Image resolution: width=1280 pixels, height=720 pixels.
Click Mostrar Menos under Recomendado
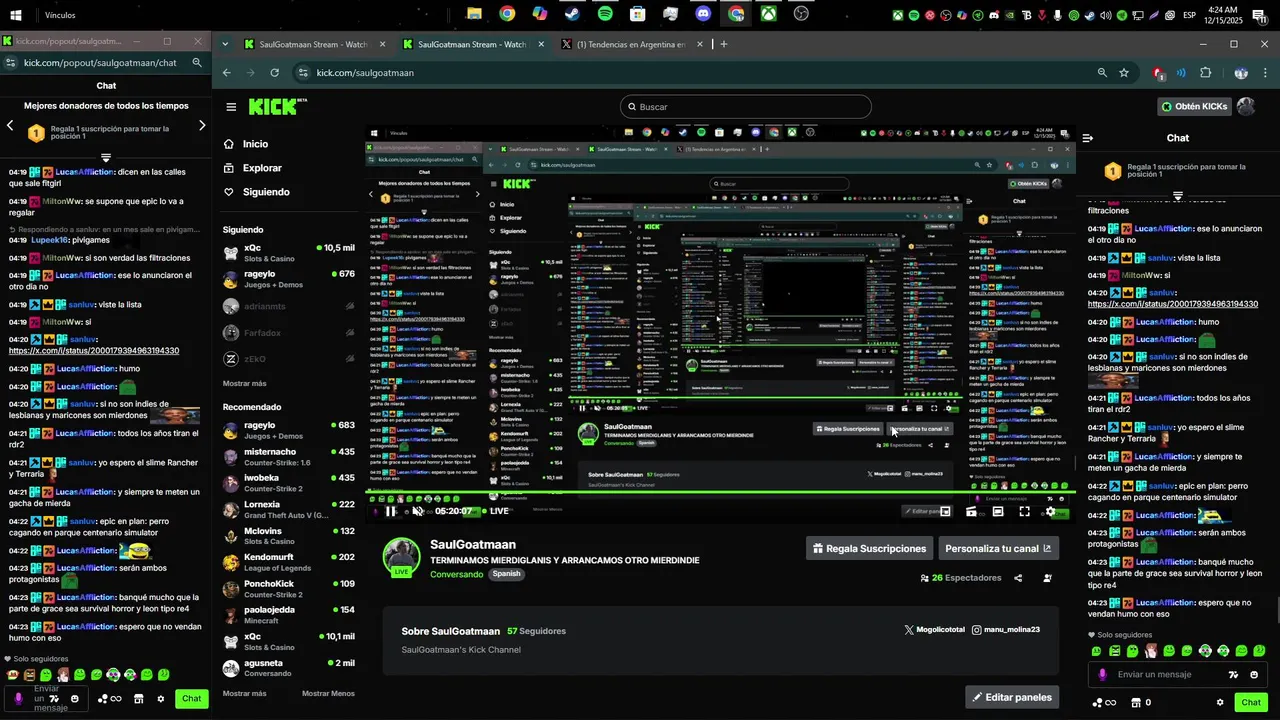point(328,694)
